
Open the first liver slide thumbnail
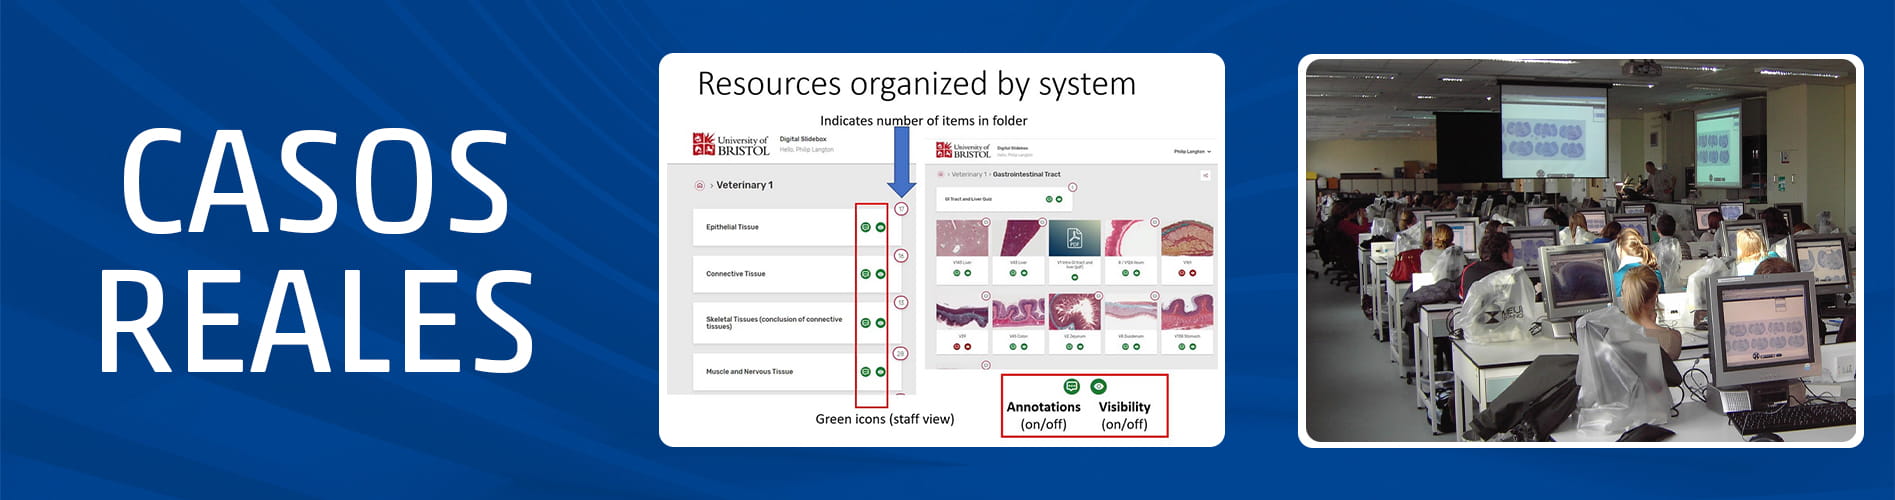(961, 238)
